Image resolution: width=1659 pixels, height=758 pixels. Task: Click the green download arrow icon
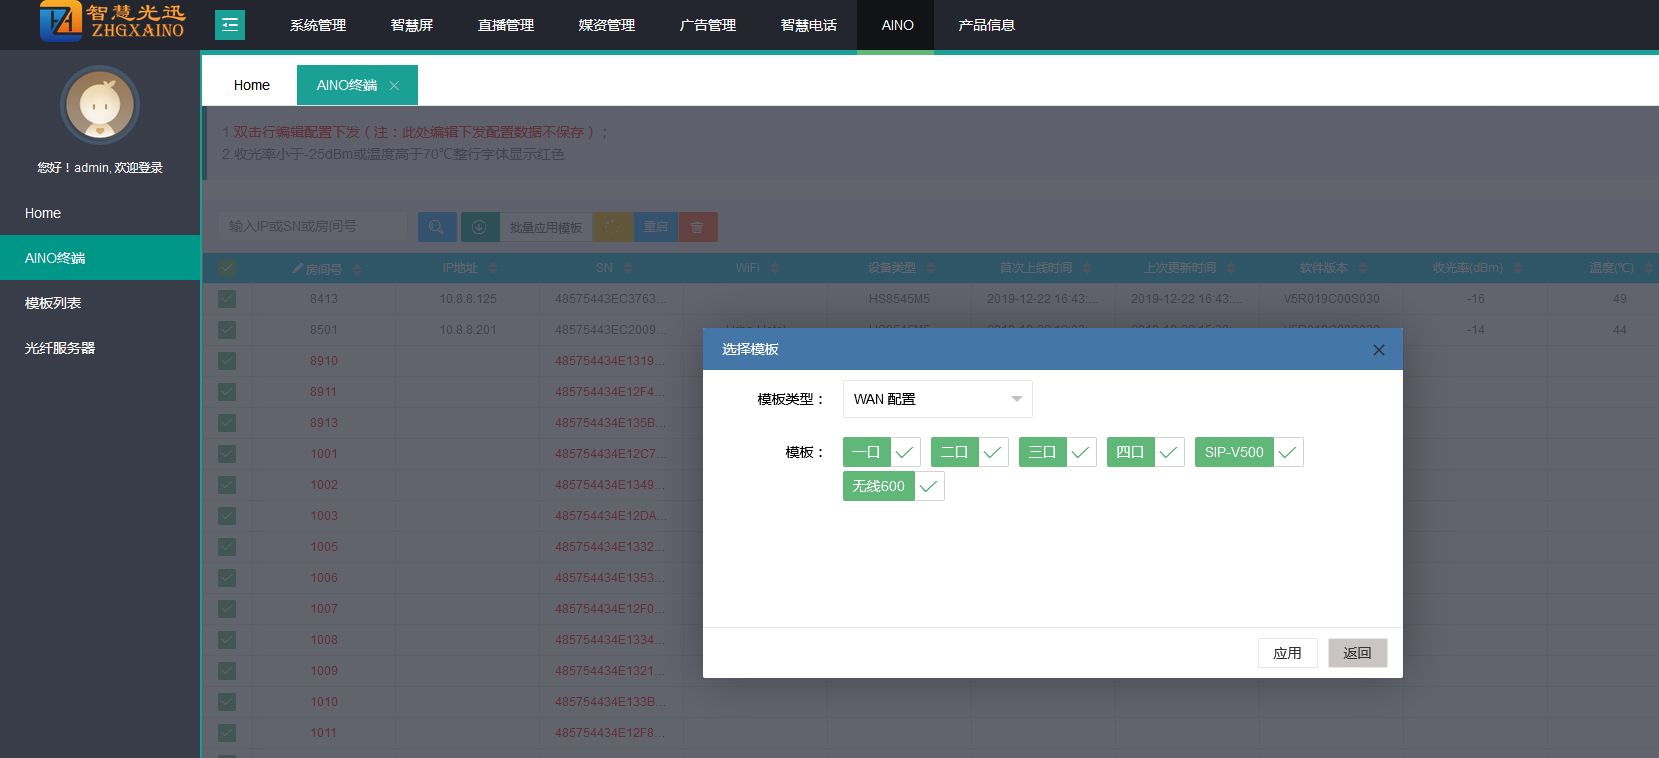click(x=479, y=227)
